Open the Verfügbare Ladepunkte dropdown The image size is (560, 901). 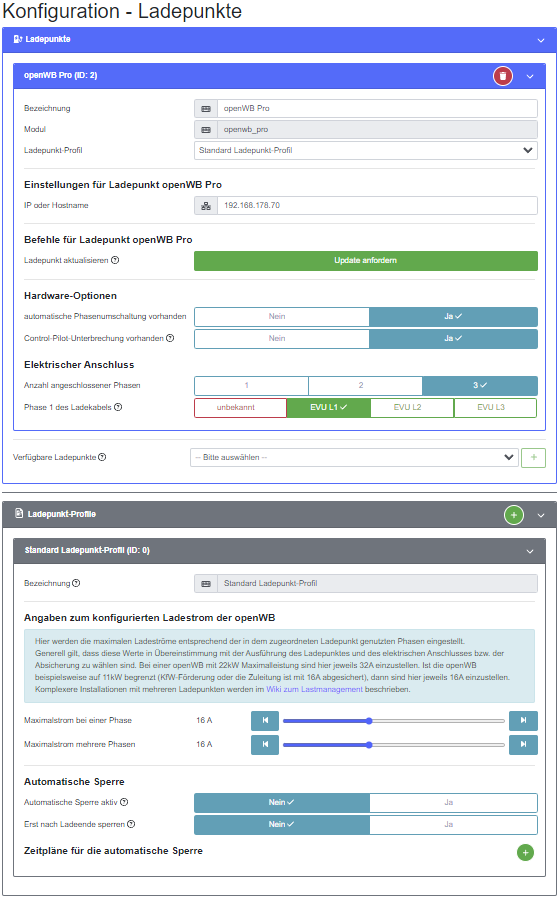point(354,458)
